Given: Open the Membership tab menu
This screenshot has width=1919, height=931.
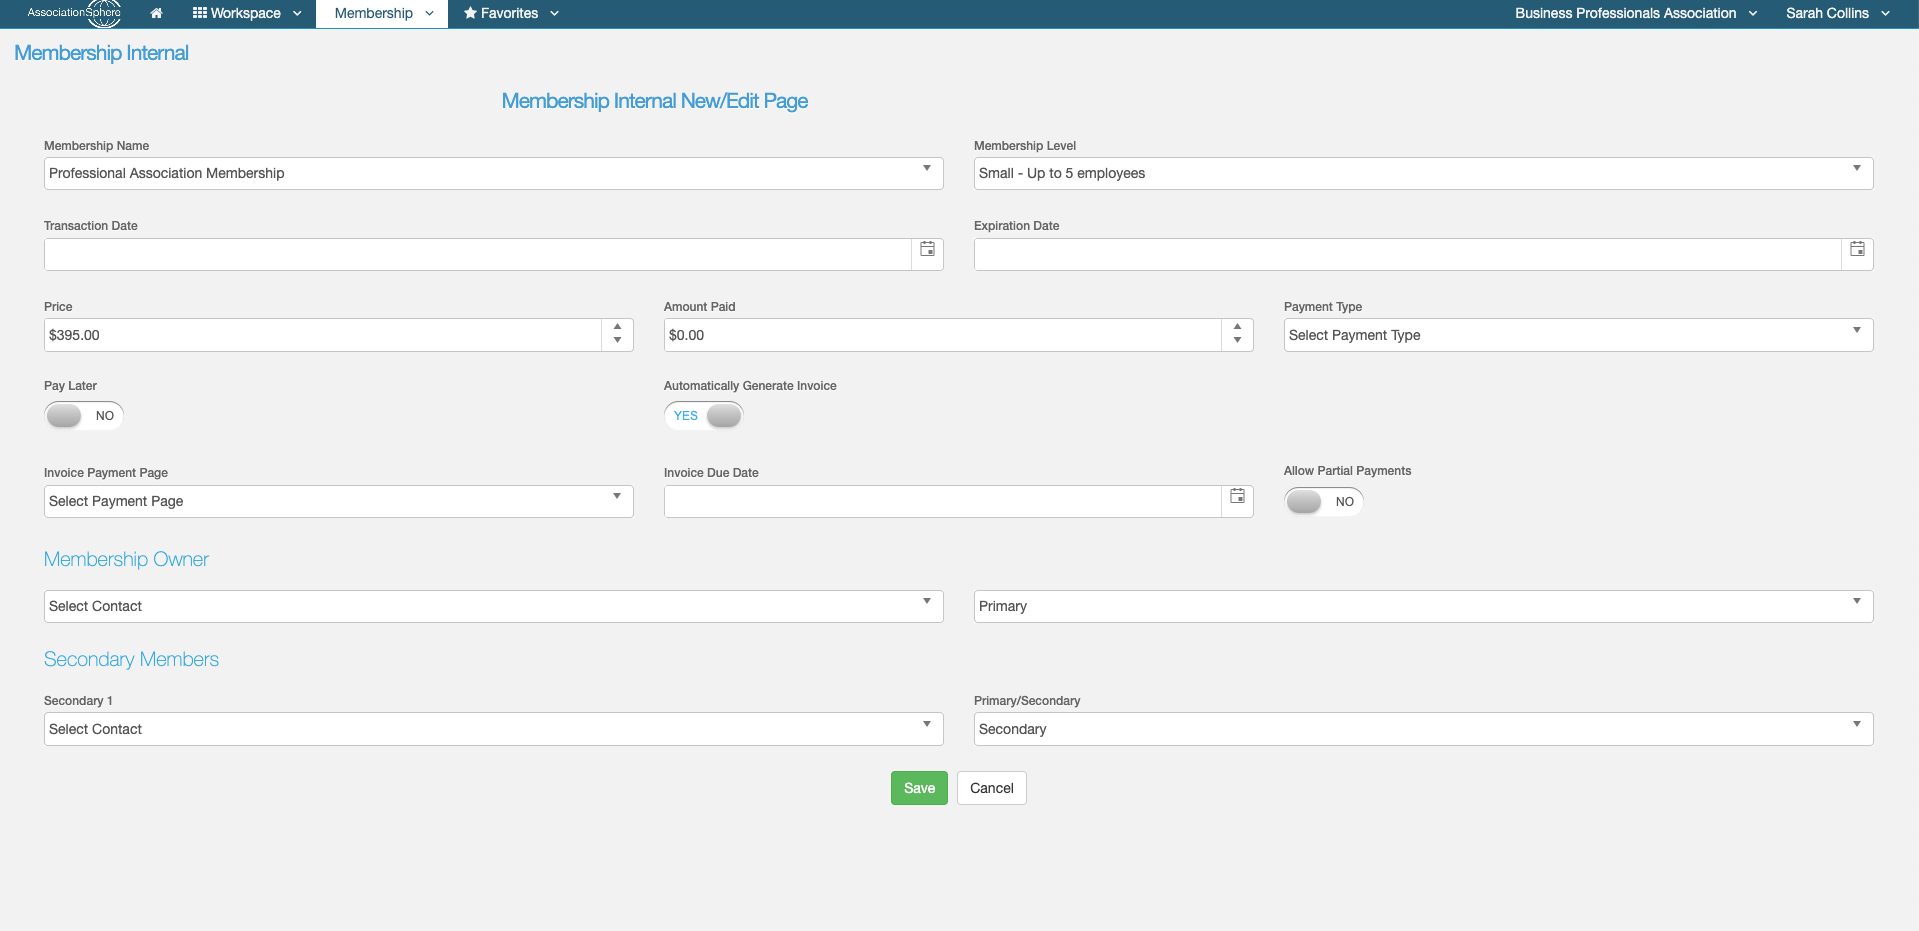Looking at the screenshot, I should 383,13.
